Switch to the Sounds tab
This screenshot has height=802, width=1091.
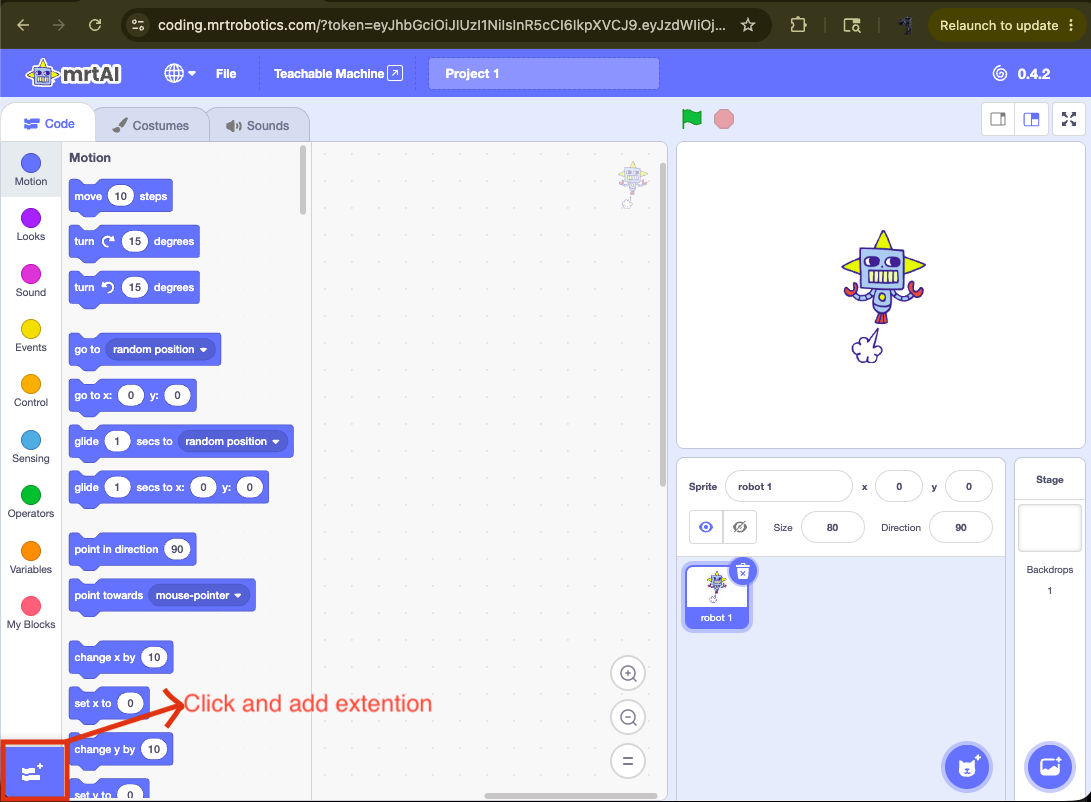click(x=258, y=125)
